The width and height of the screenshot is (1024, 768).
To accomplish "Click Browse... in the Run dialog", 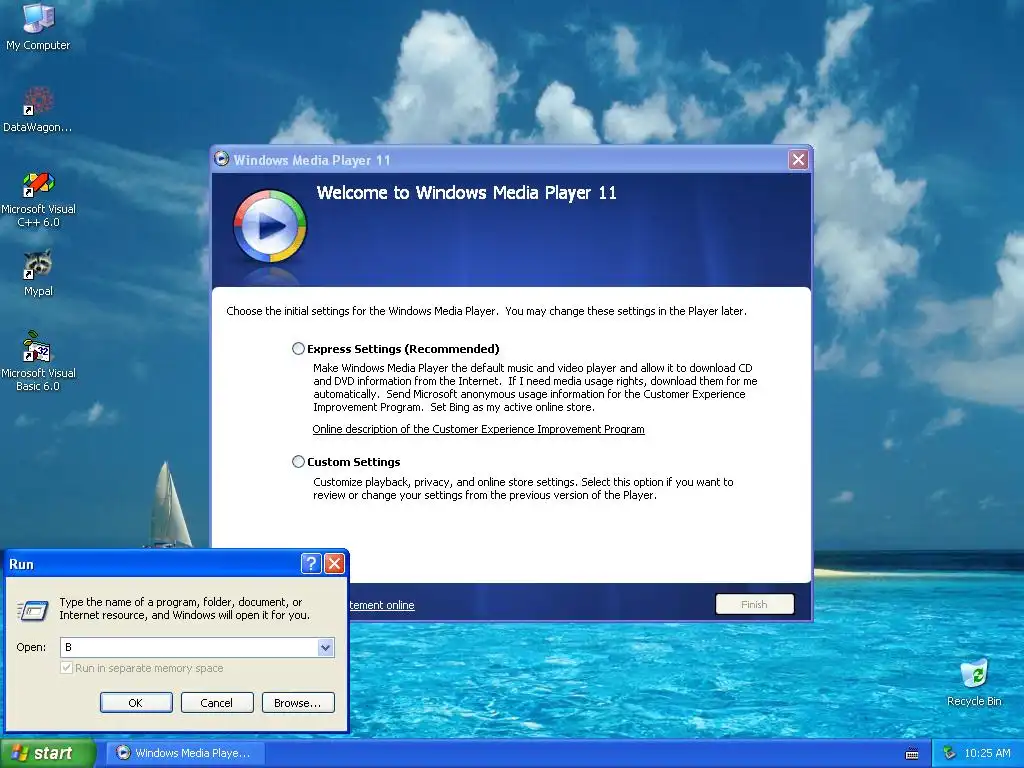I will coord(298,703).
